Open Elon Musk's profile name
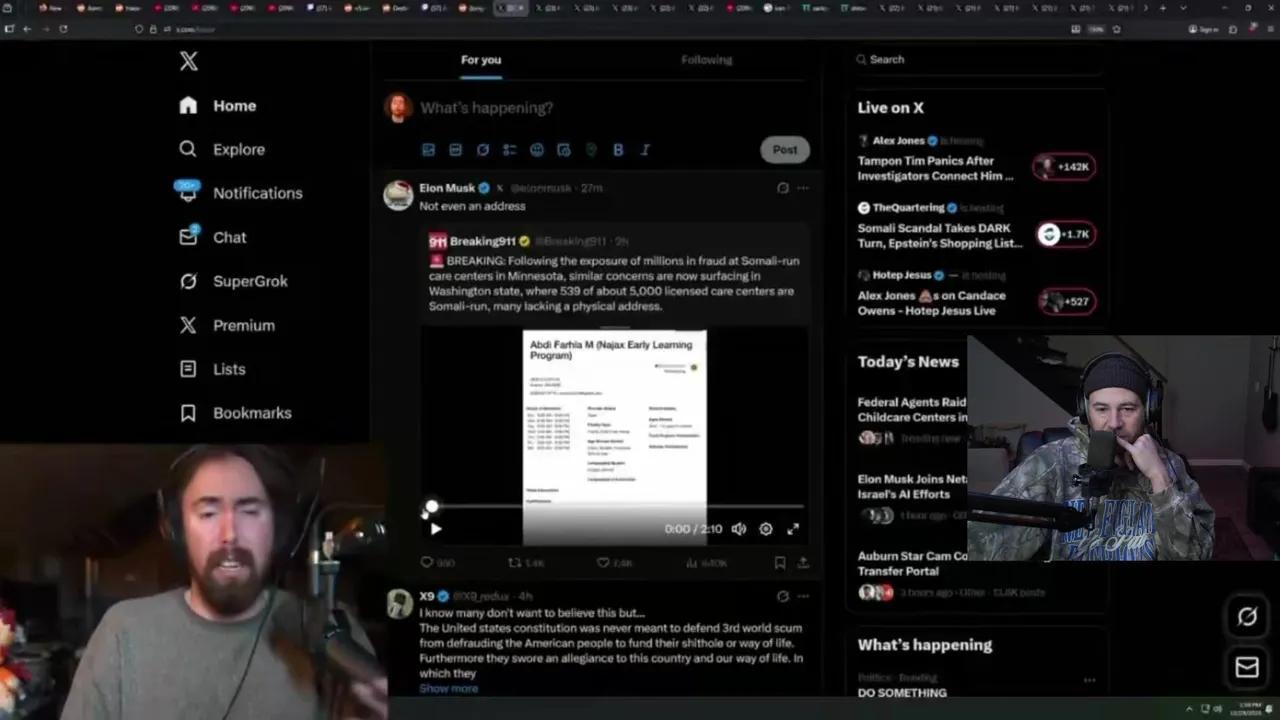1280x720 pixels. (447, 188)
